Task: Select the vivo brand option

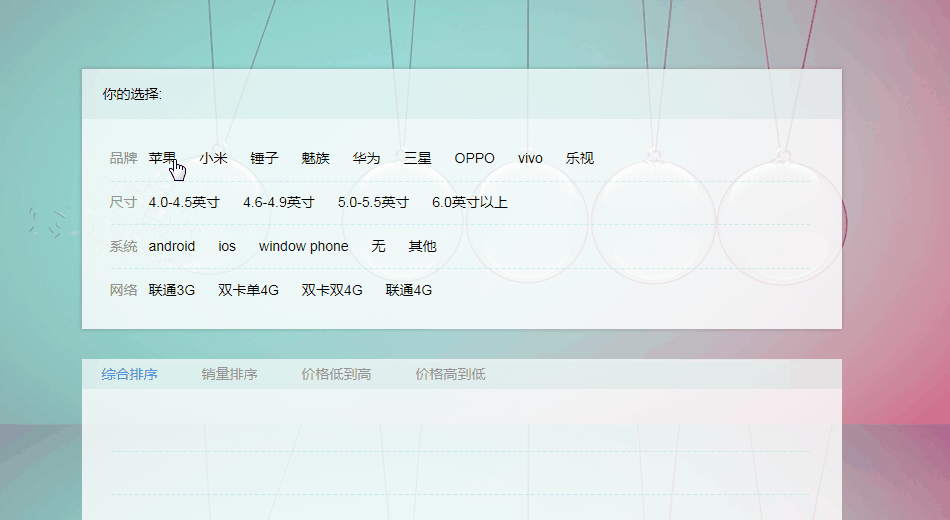Action: click(530, 158)
